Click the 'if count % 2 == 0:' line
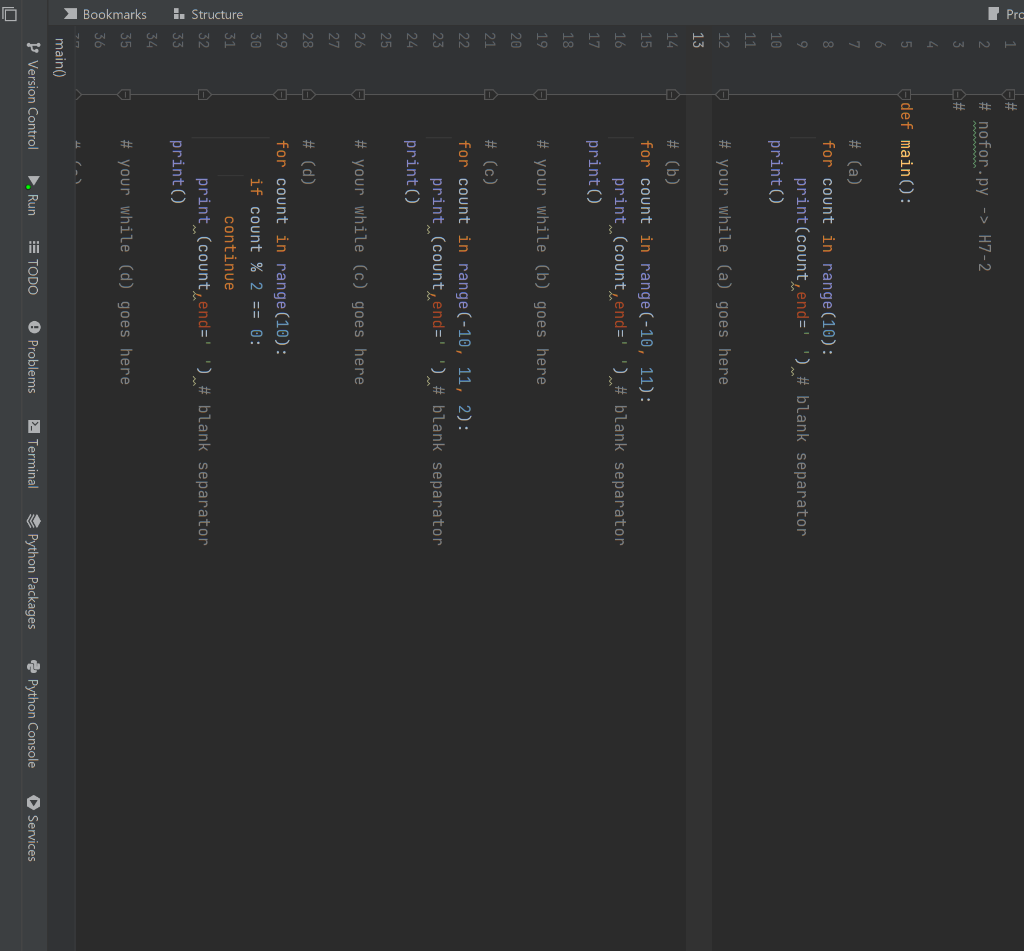The image size is (1024, 951). point(255,262)
